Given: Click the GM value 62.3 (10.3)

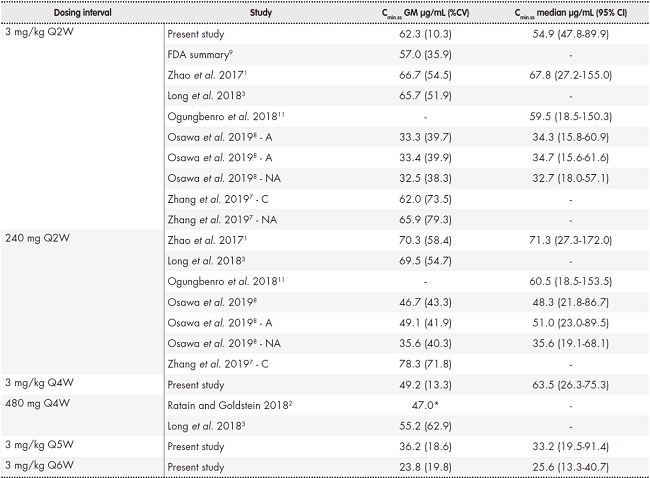Looking at the screenshot, I should pyautogui.click(x=414, y=33).
